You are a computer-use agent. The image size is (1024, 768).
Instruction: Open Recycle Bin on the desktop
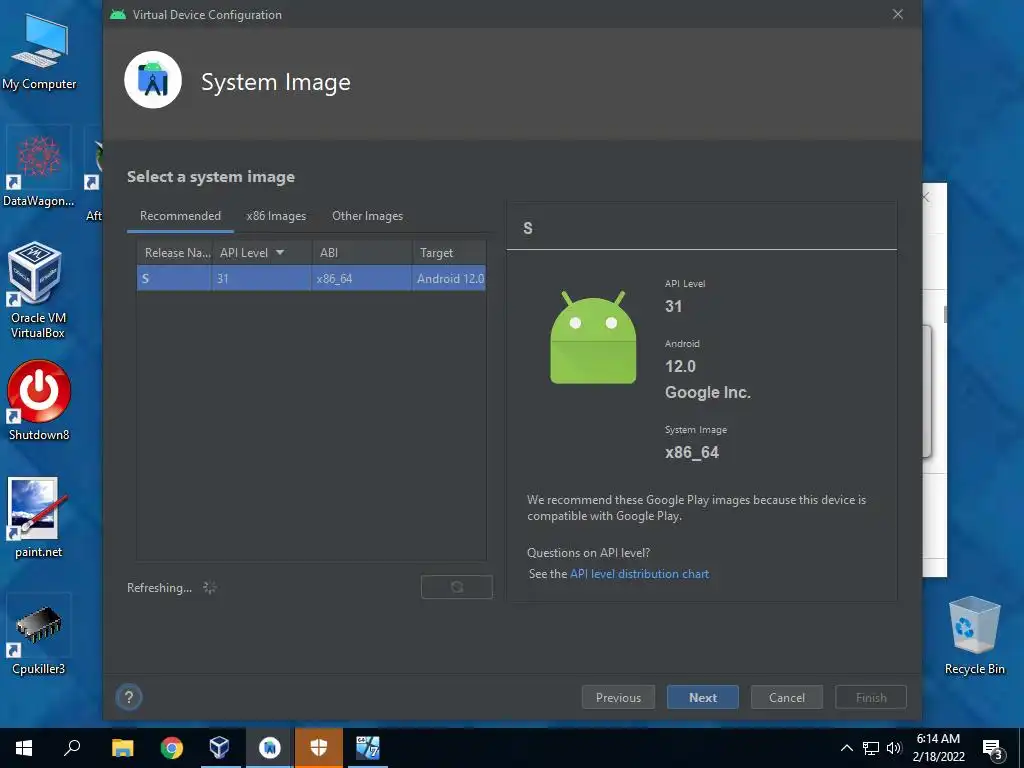pos(974,635)
